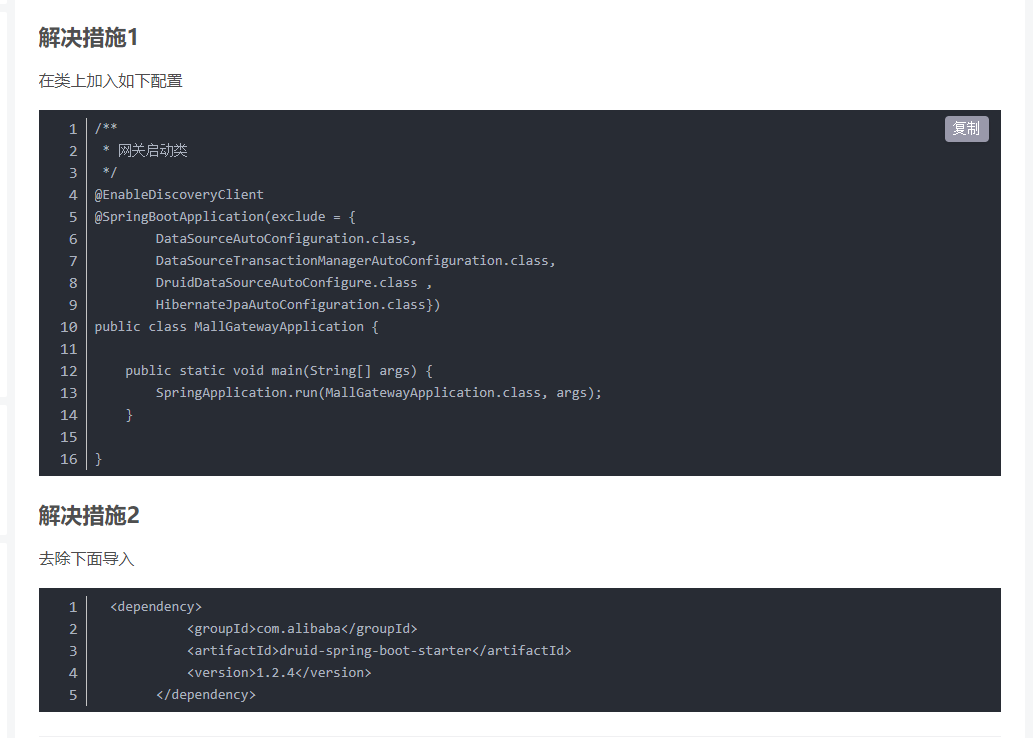Click the com.alibaba groupId line

pyautogui.click(x=301, y=629)
